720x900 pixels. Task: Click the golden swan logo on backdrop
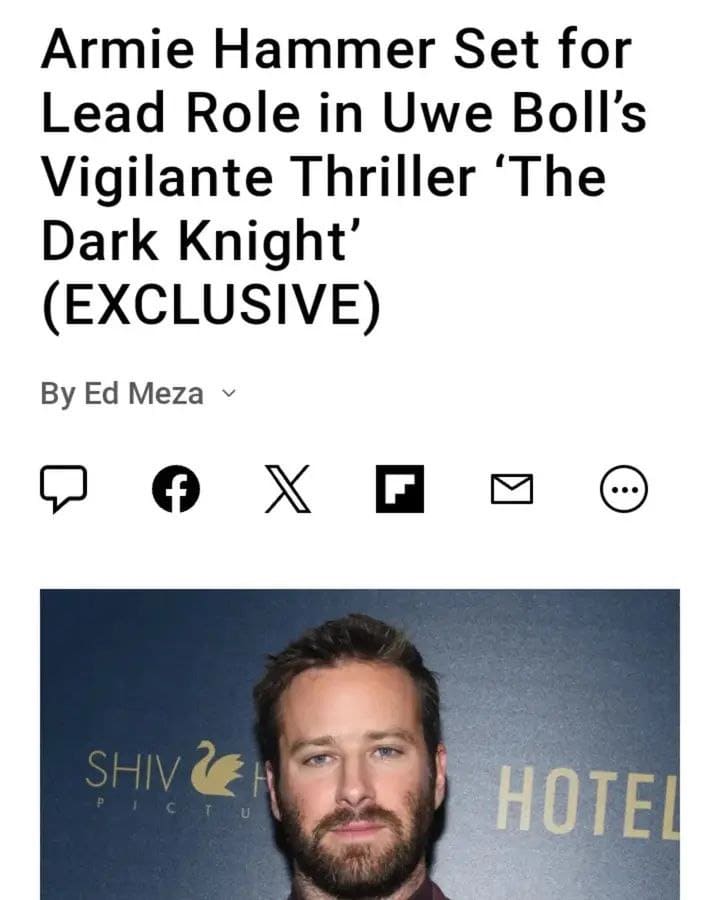(216, 768)
